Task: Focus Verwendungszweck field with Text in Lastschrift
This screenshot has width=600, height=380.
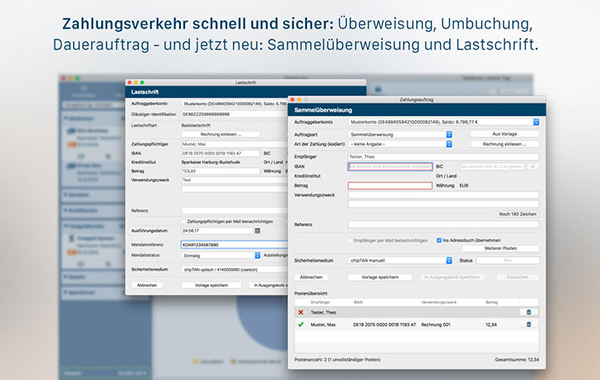Action: pyautogui.click(x=235, y=180)
